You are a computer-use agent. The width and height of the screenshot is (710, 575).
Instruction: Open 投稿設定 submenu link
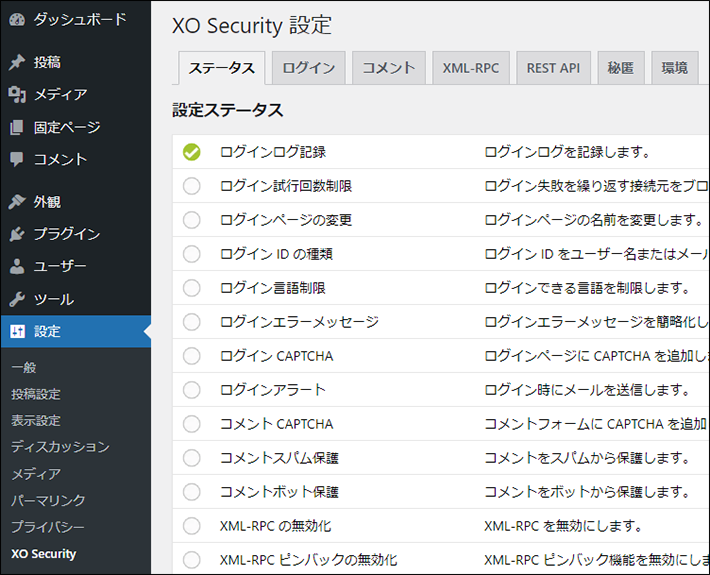click(36, 394)
